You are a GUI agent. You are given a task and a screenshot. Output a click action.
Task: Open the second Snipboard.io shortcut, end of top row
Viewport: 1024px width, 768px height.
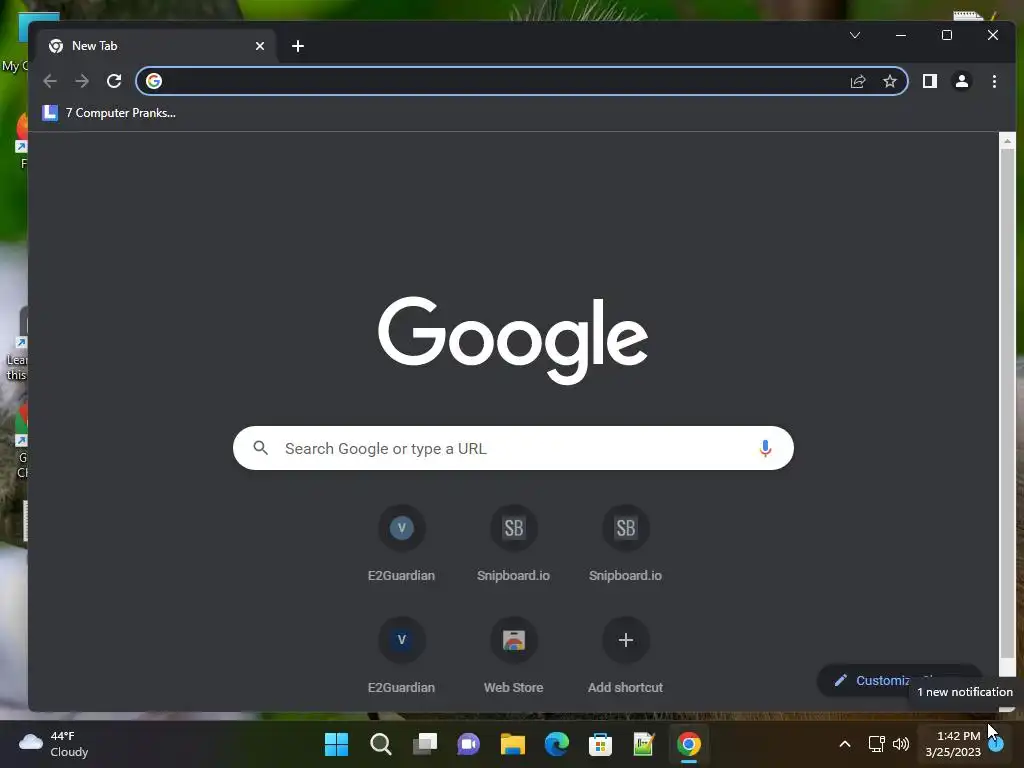point(626,543)
